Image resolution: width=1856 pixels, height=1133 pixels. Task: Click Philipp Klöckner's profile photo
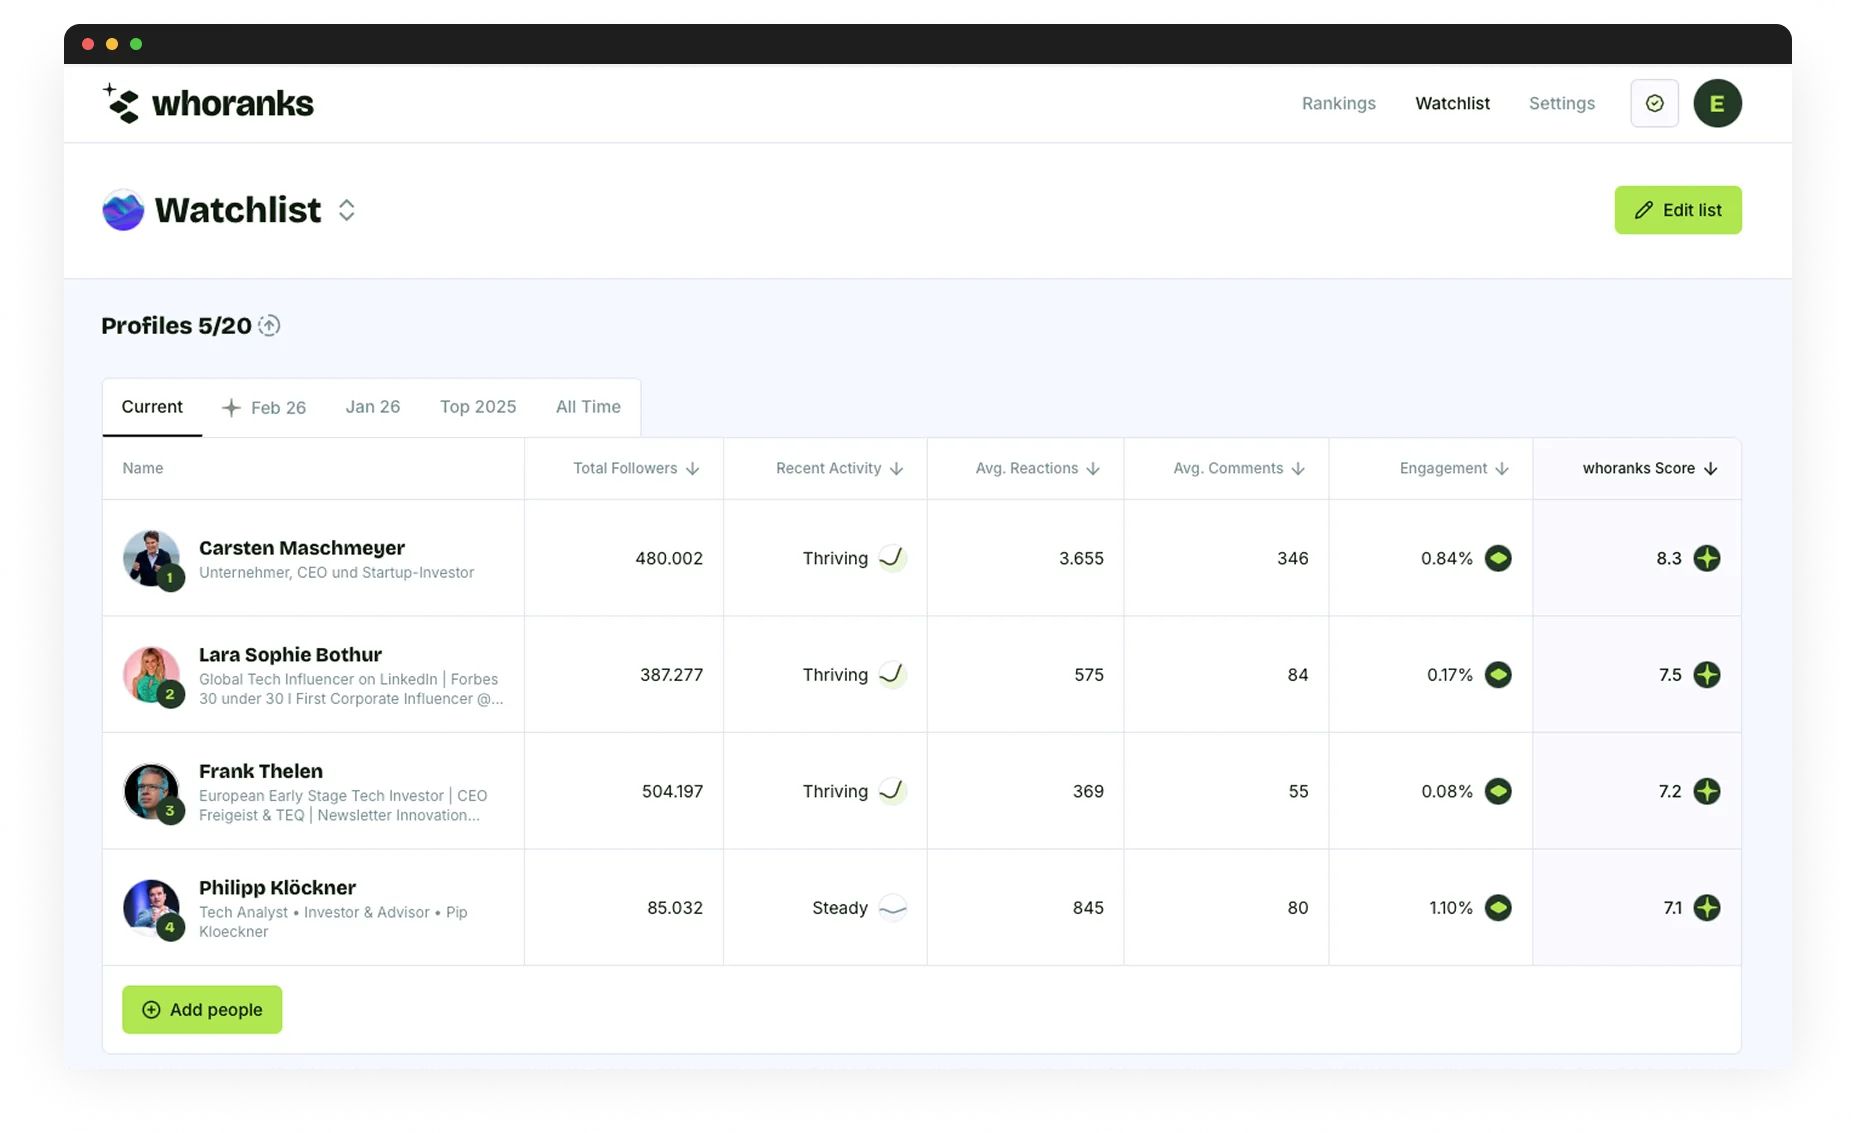tap(151, 908)
